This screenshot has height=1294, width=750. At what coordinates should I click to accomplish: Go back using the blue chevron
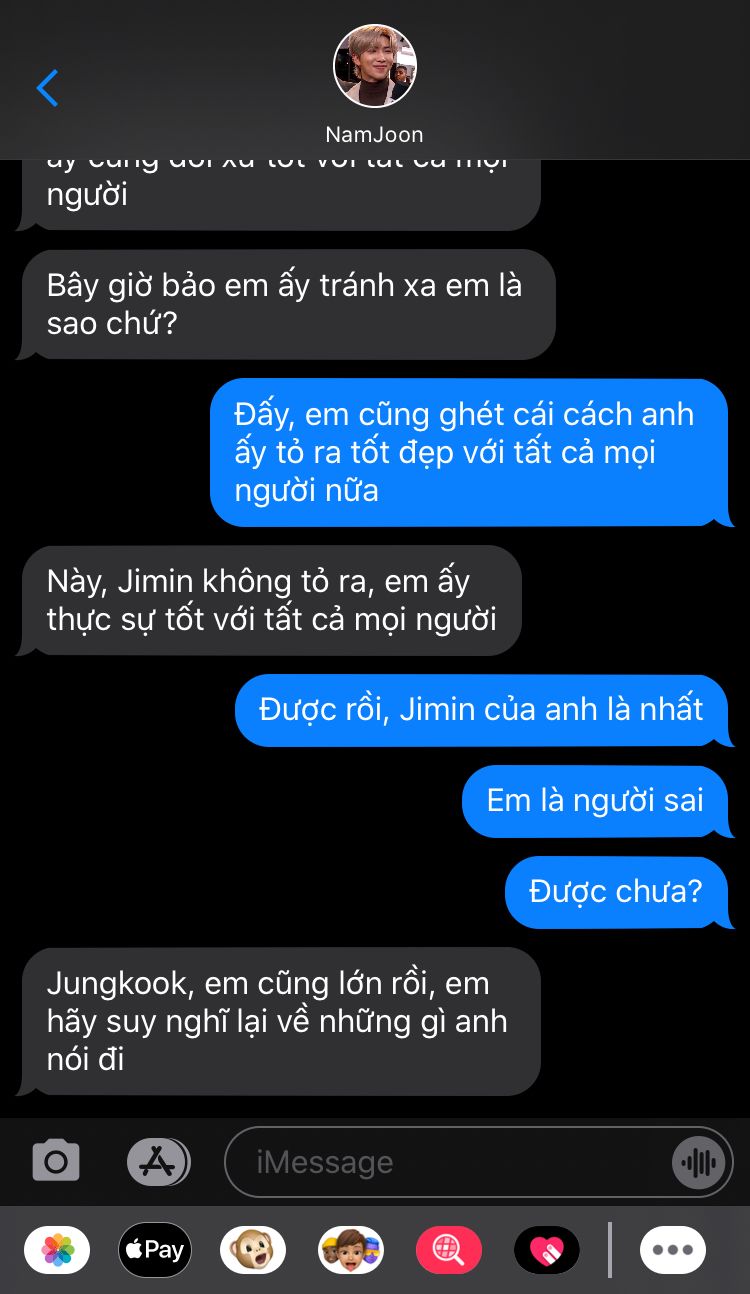pos(48,88)
